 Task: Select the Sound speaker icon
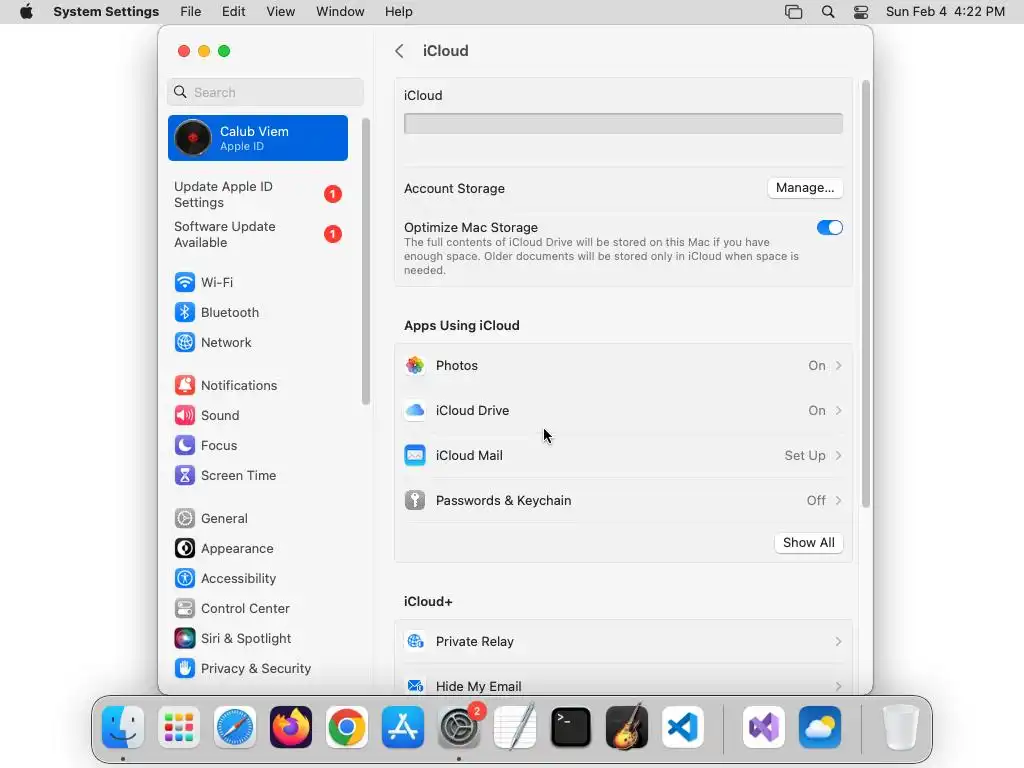[185, 415]
